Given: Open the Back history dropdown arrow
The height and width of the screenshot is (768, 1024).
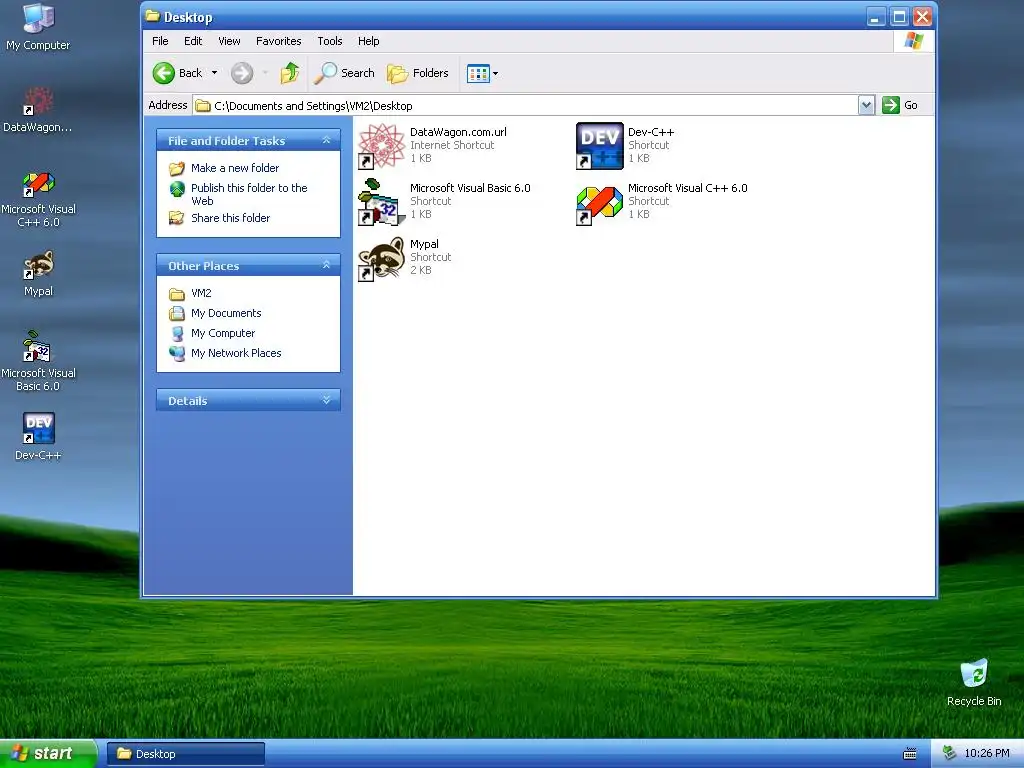Looking at the screenshot, I should click(214, 73).
